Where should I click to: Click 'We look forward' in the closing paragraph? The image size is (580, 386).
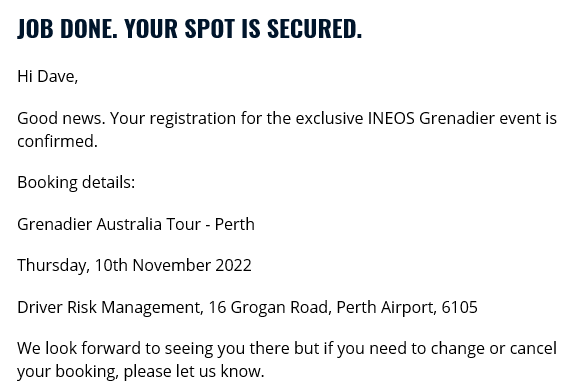click(79, 348)
